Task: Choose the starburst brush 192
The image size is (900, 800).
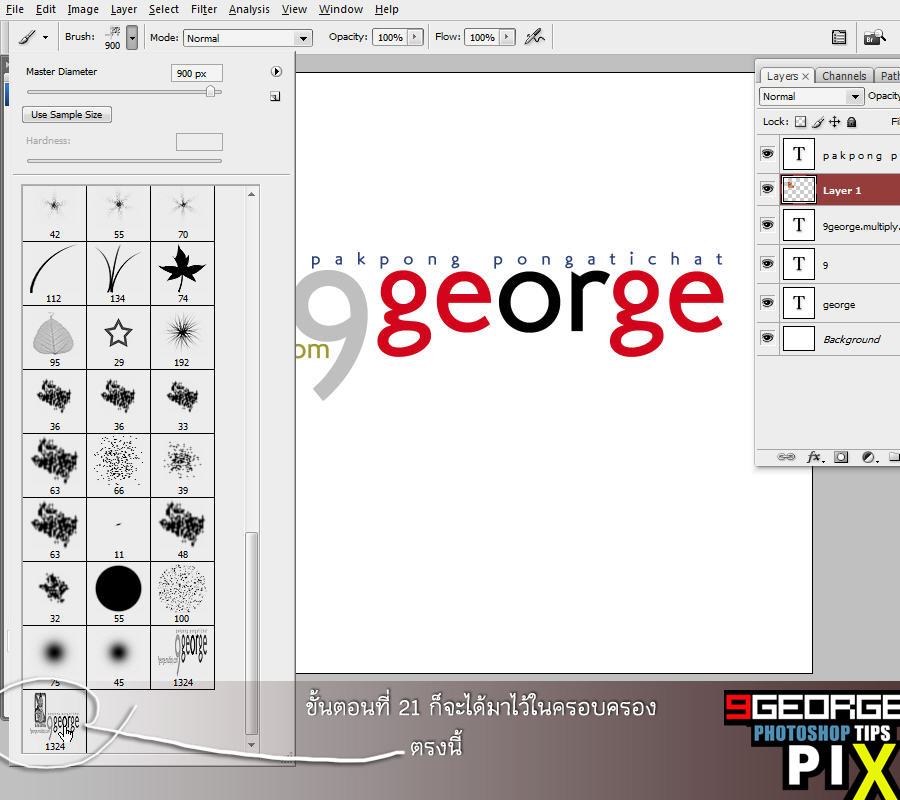Action: pyautogui.click(x=183, y=337)
